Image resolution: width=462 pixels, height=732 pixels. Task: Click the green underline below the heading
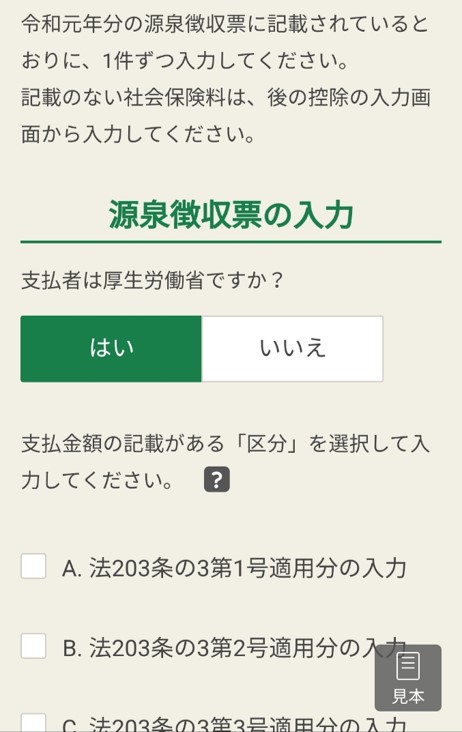pos(231,242)
